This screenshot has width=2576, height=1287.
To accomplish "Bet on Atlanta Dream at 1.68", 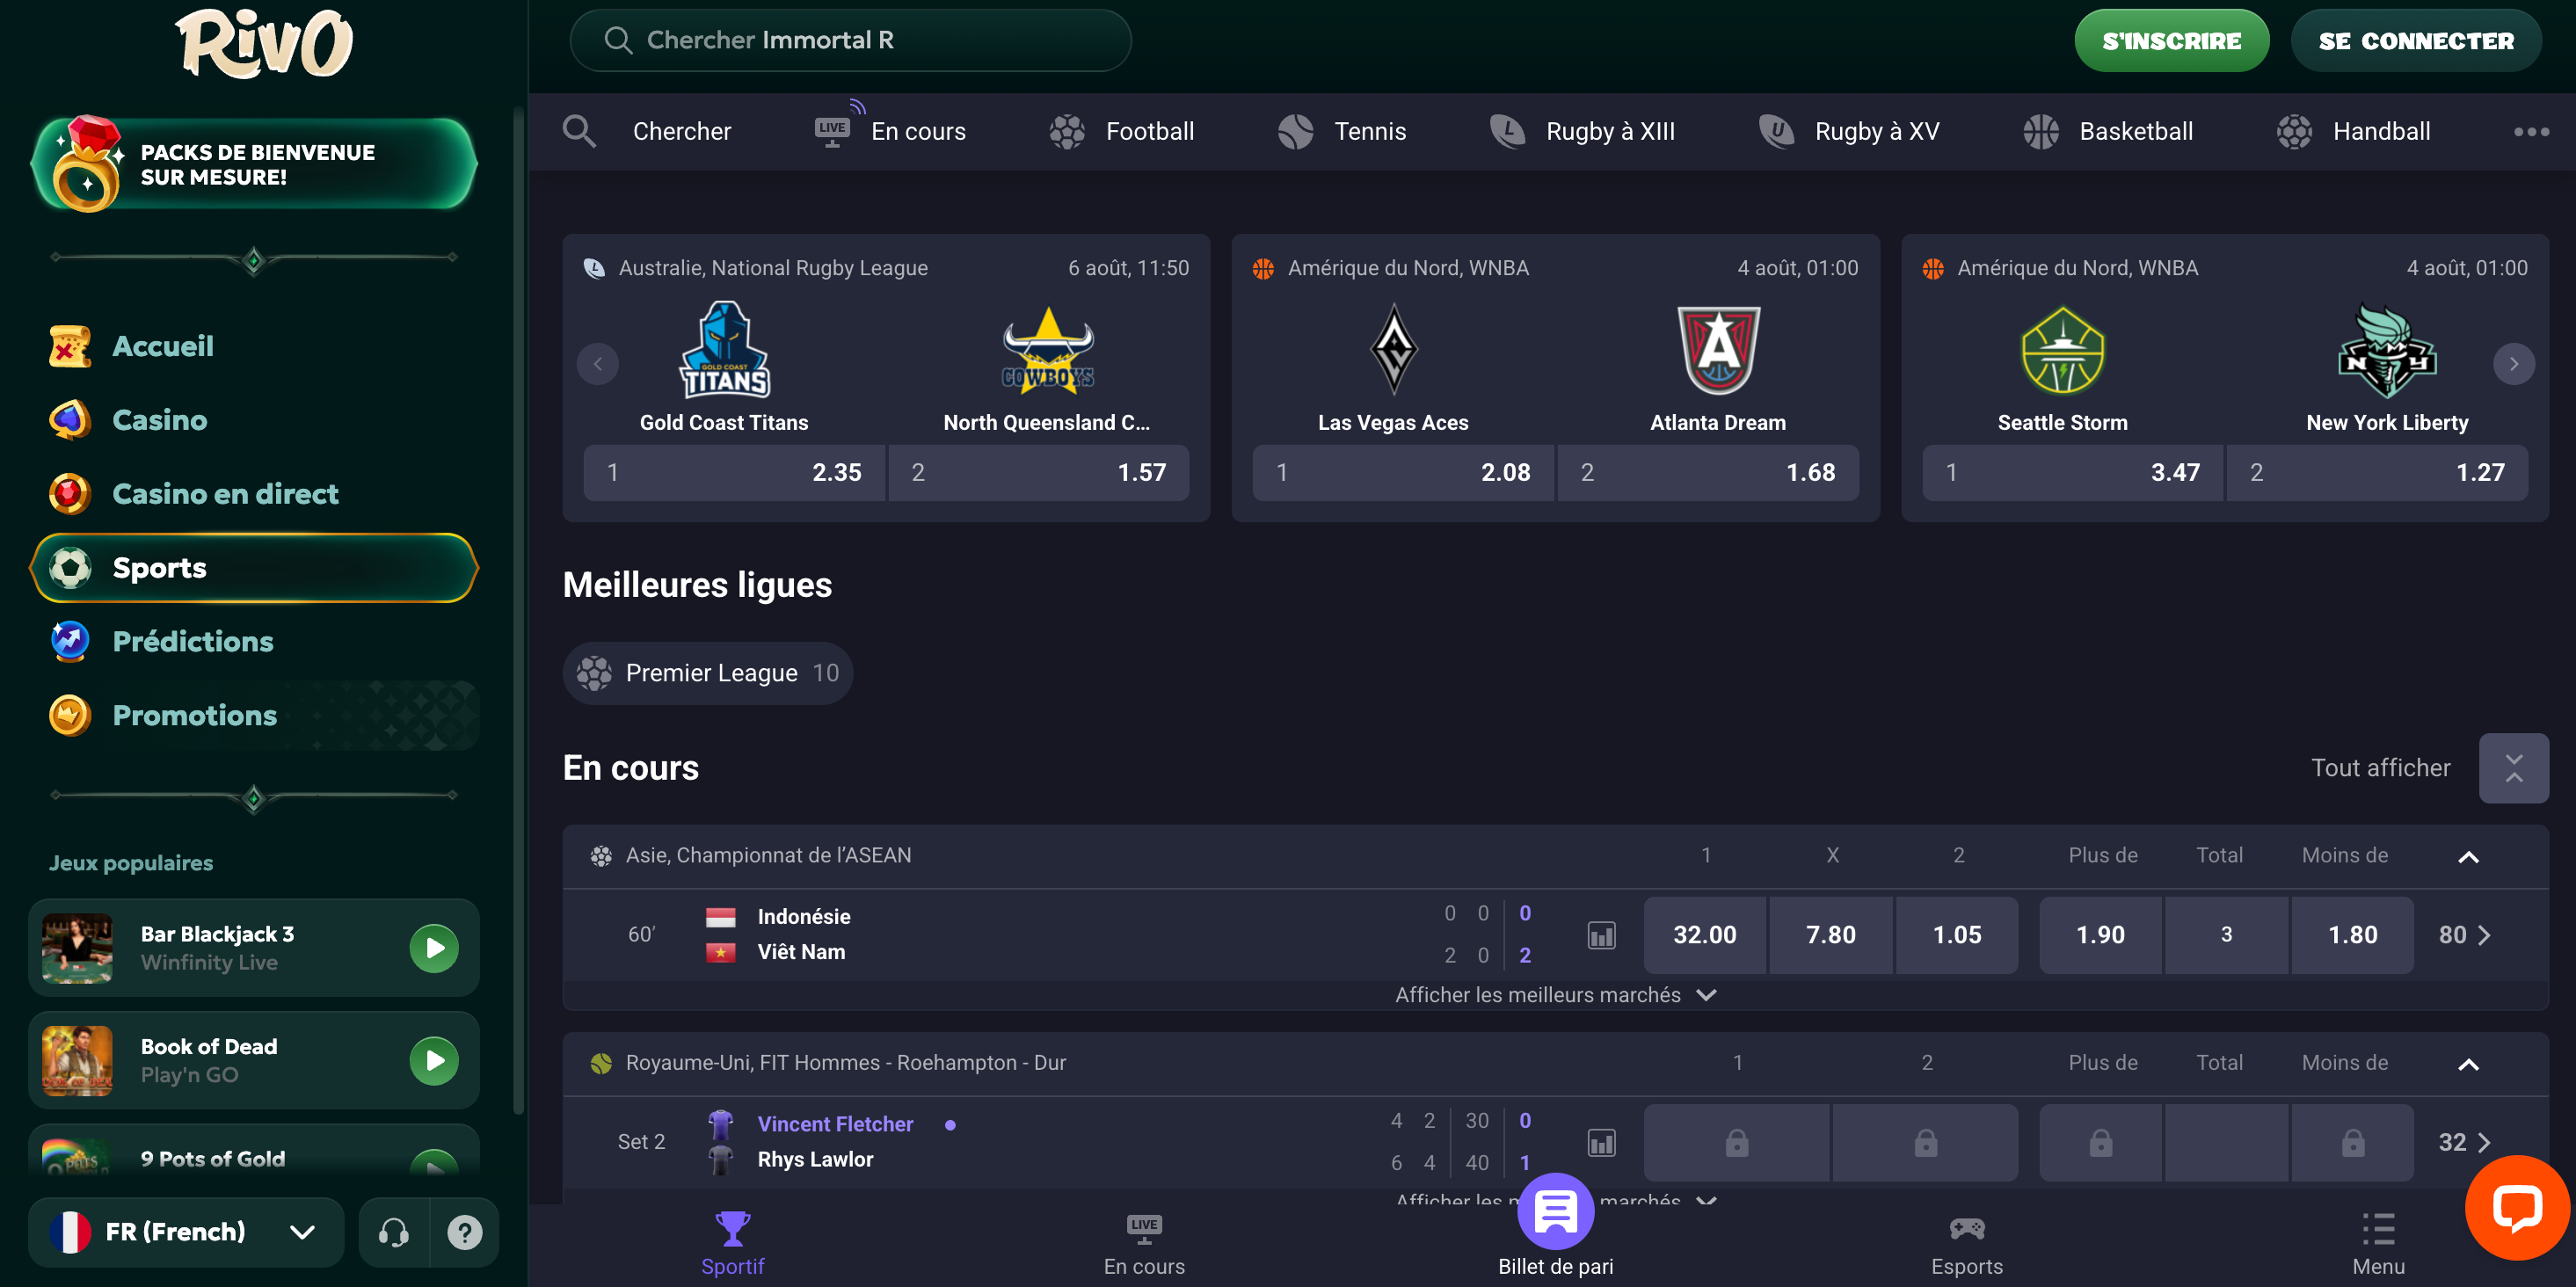I will pos(1708,473).
